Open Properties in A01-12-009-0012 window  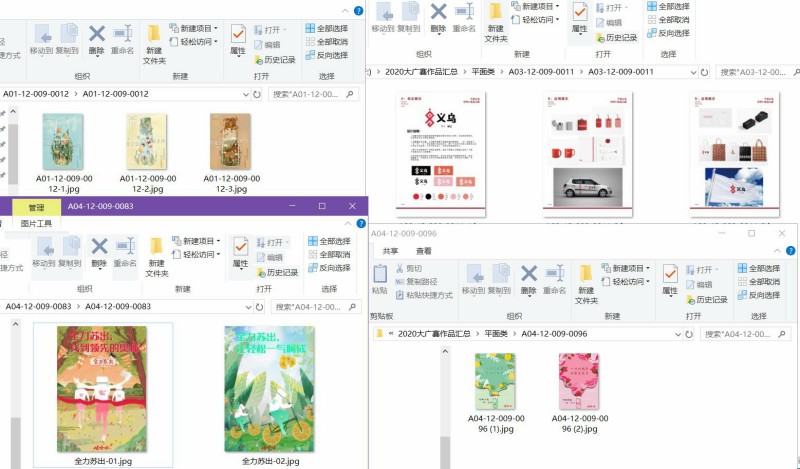[238, 40]
